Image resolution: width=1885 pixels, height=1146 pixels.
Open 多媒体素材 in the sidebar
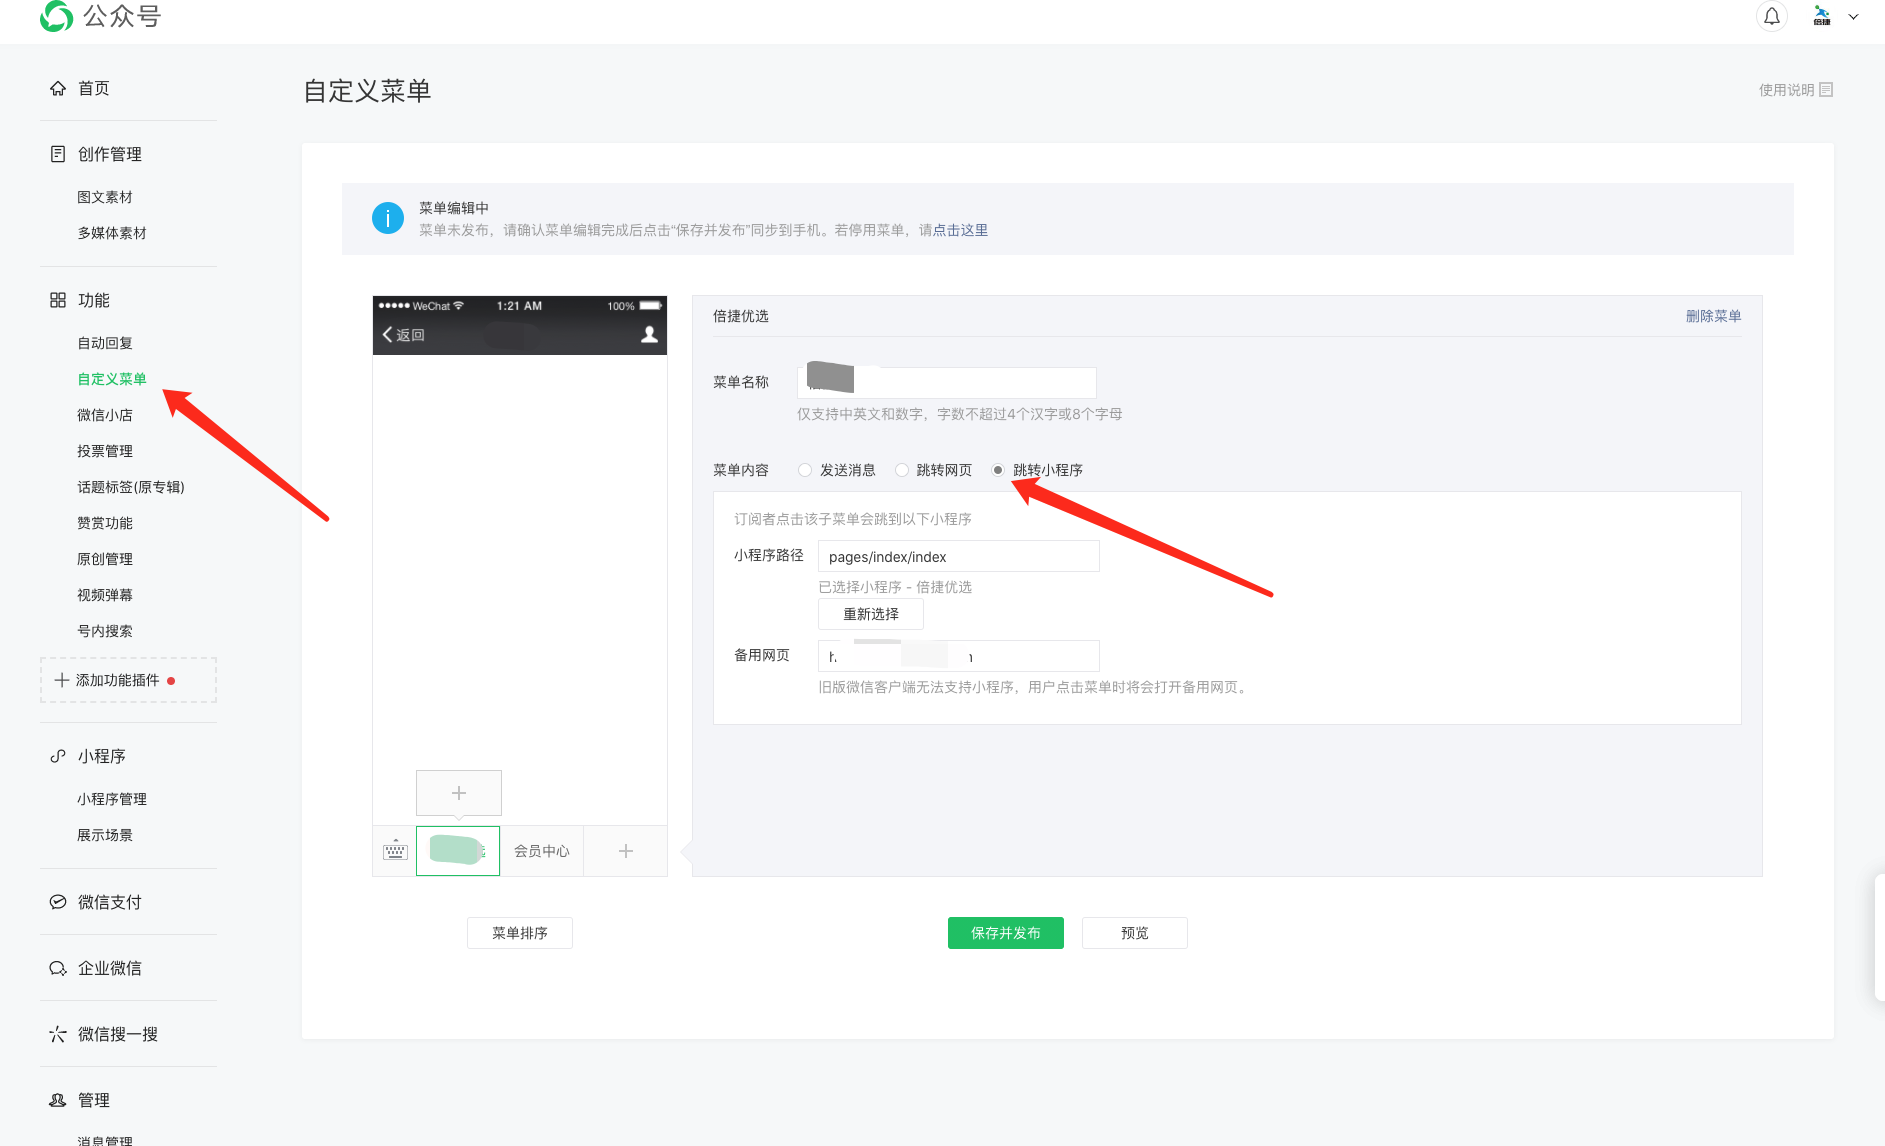pyautogui.click(x=112, y=233)
